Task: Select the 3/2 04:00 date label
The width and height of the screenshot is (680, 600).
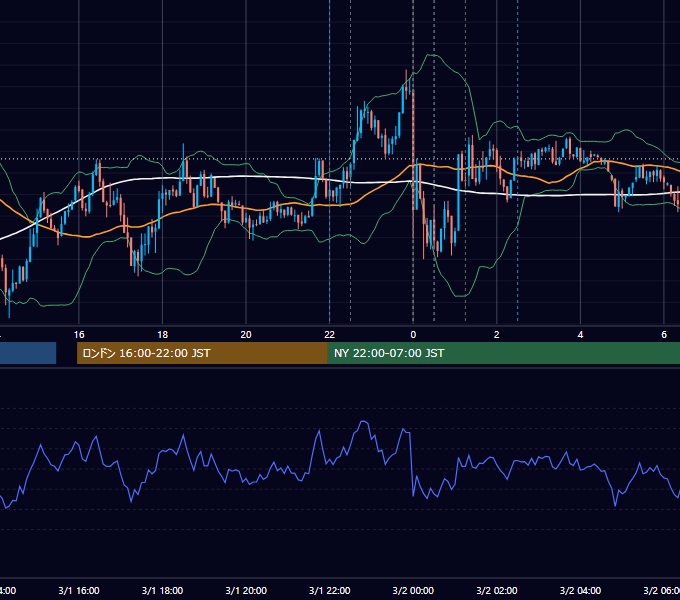Action: (x=580, y=590)
